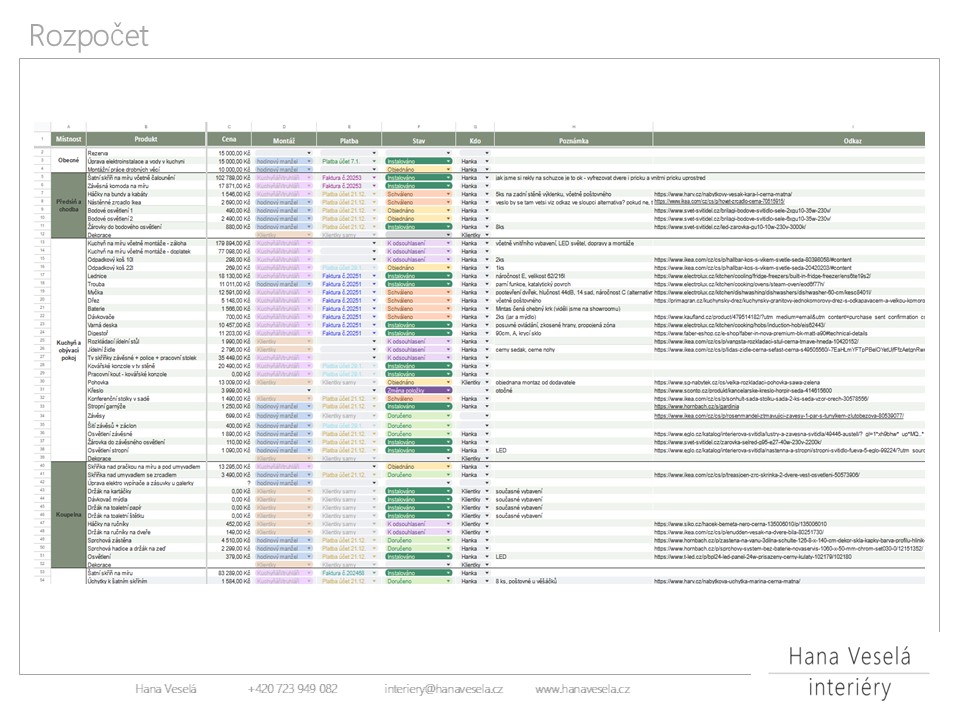Open the Stav dropdown for Lednice row
The image size is (960, 720).
coord(418,276)
